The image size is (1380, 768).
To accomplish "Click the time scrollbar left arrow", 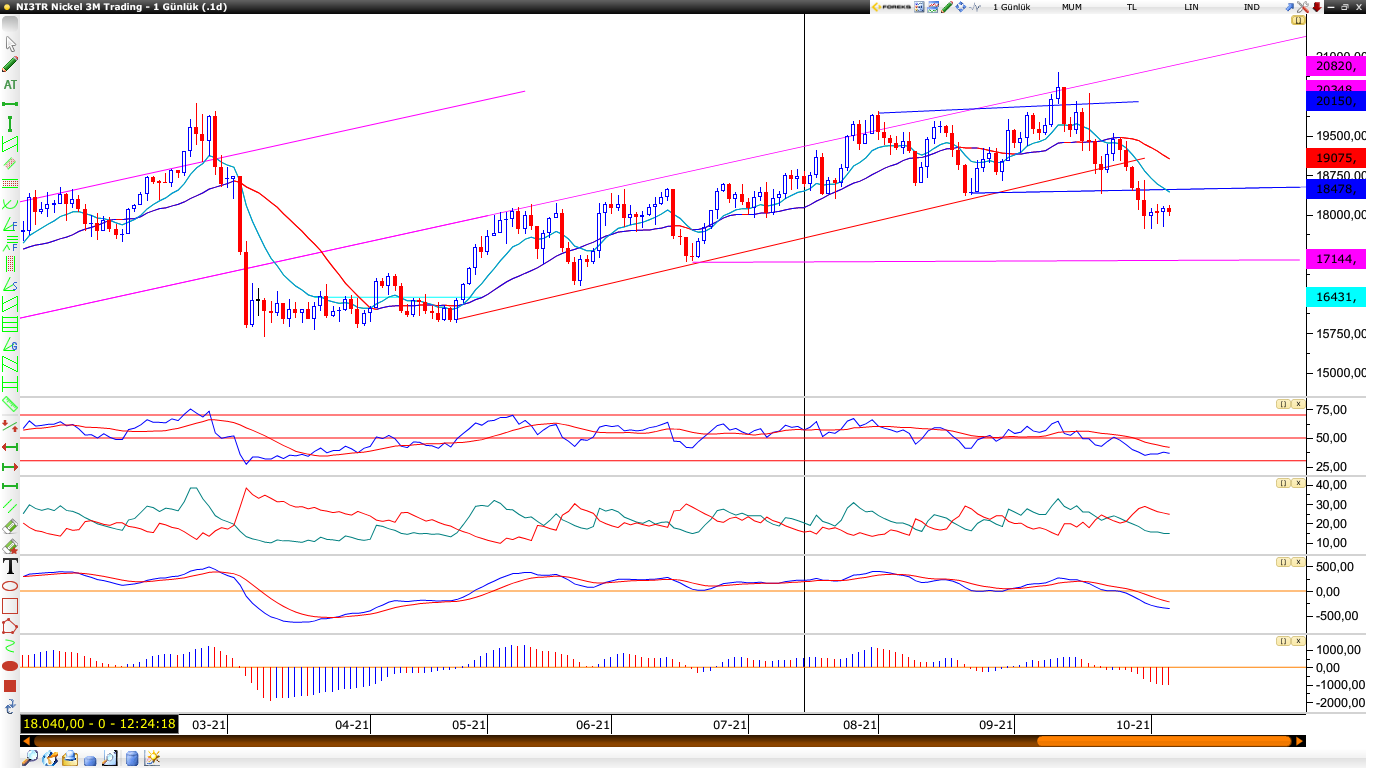I will point(26,741).
